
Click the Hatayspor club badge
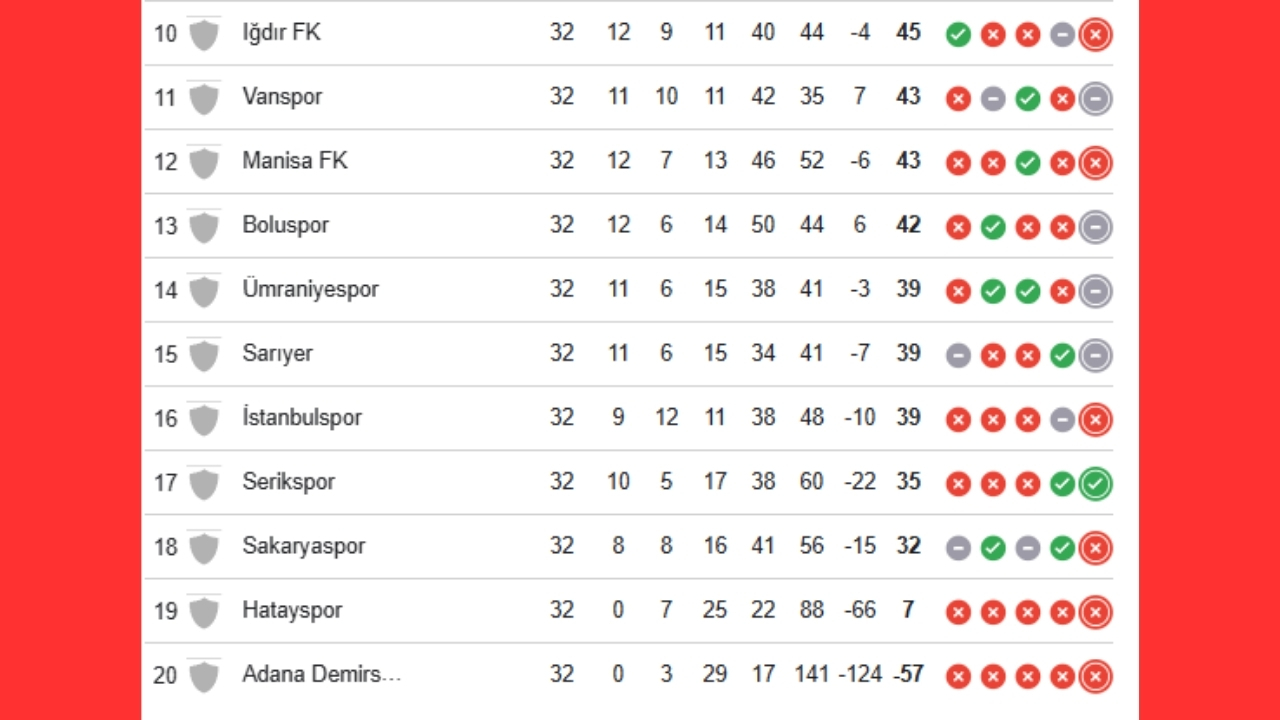click(204, 611)
